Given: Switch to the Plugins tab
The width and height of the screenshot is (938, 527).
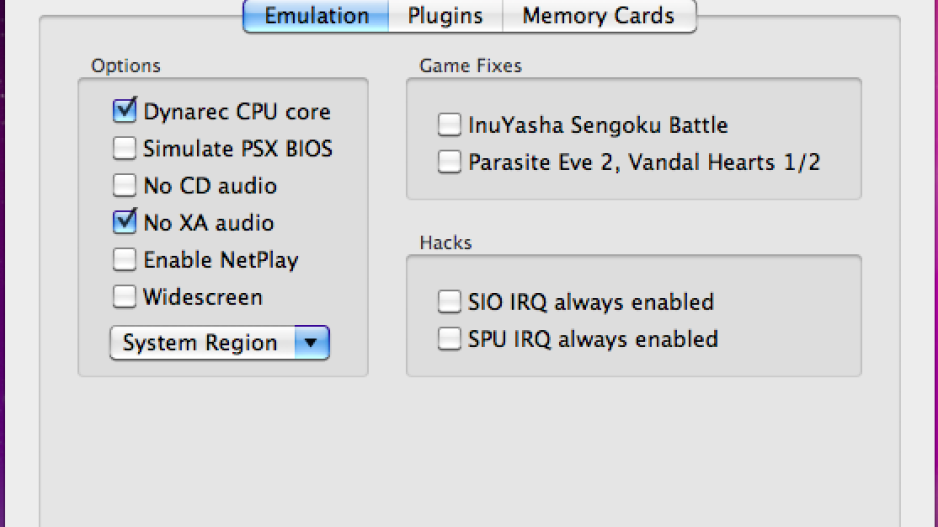Looking at the screenshot, I should click(445, 16).
